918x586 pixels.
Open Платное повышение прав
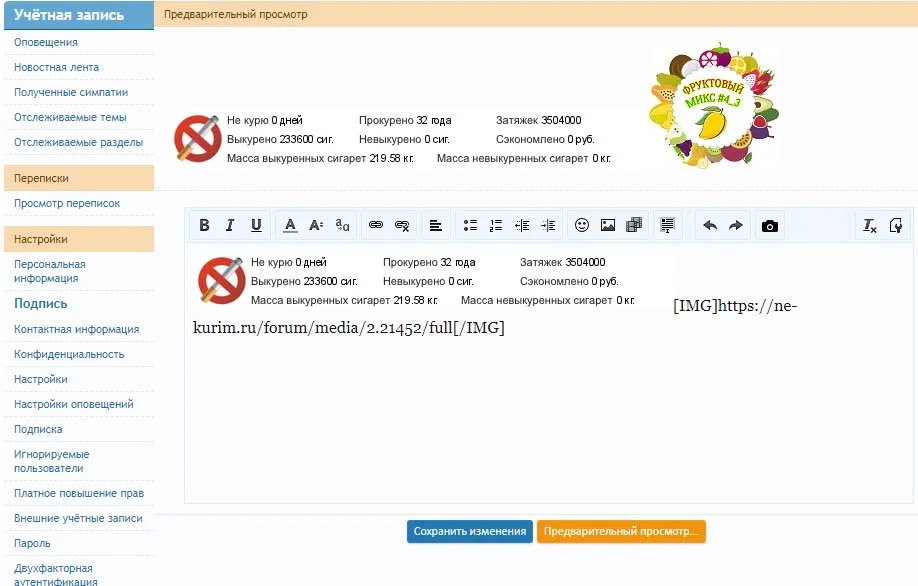[79, 494]
